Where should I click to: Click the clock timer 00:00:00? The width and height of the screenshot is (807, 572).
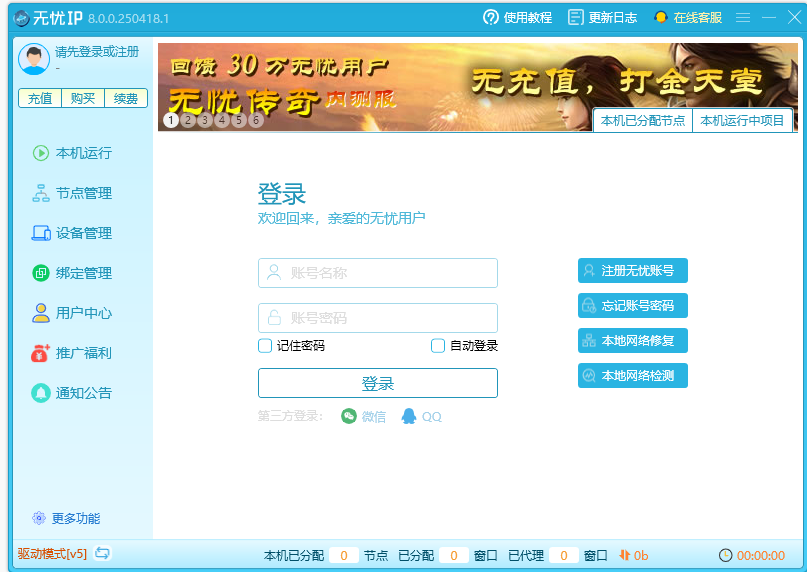click(752, 556)
